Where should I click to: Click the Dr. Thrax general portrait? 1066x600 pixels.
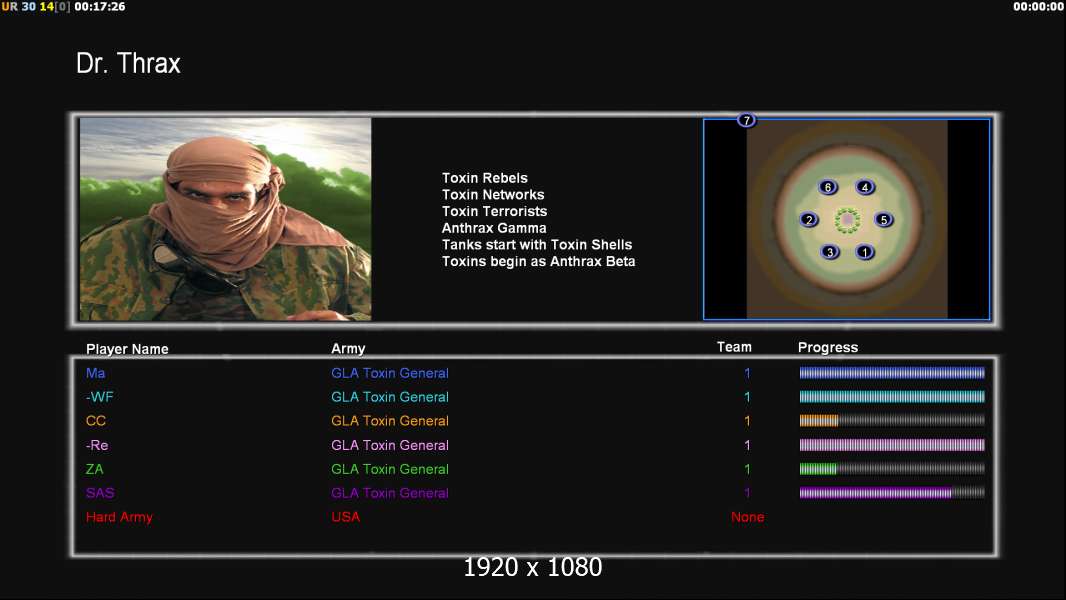226,219
